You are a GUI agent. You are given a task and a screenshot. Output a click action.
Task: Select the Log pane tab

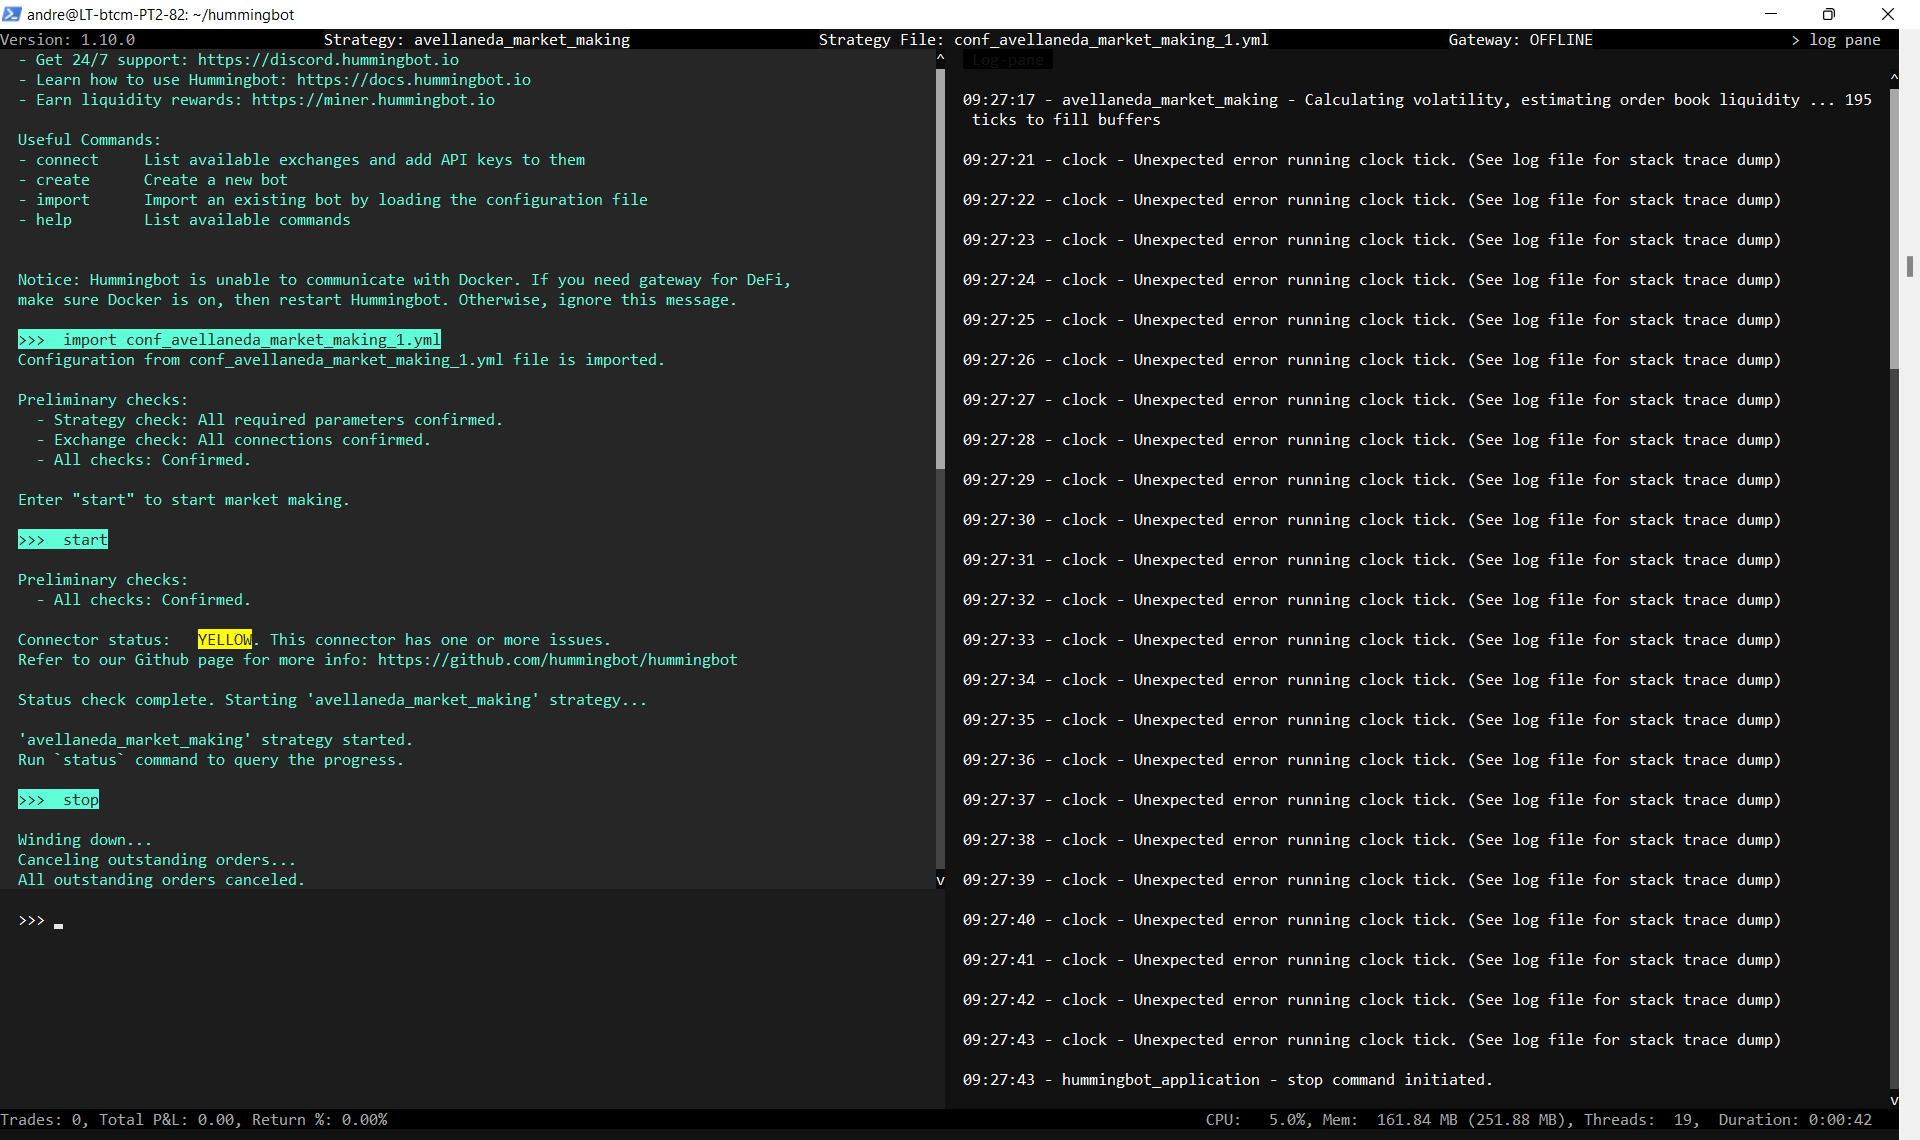pos(1007,60)
